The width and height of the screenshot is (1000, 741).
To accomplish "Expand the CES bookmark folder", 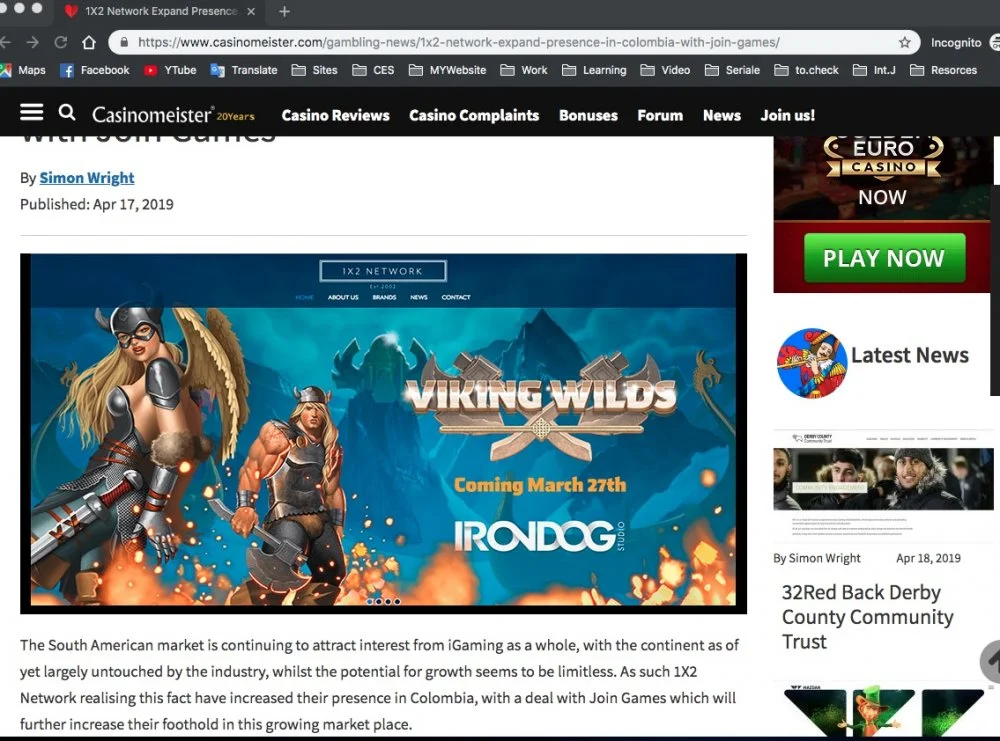I will (x=374, y=70).
